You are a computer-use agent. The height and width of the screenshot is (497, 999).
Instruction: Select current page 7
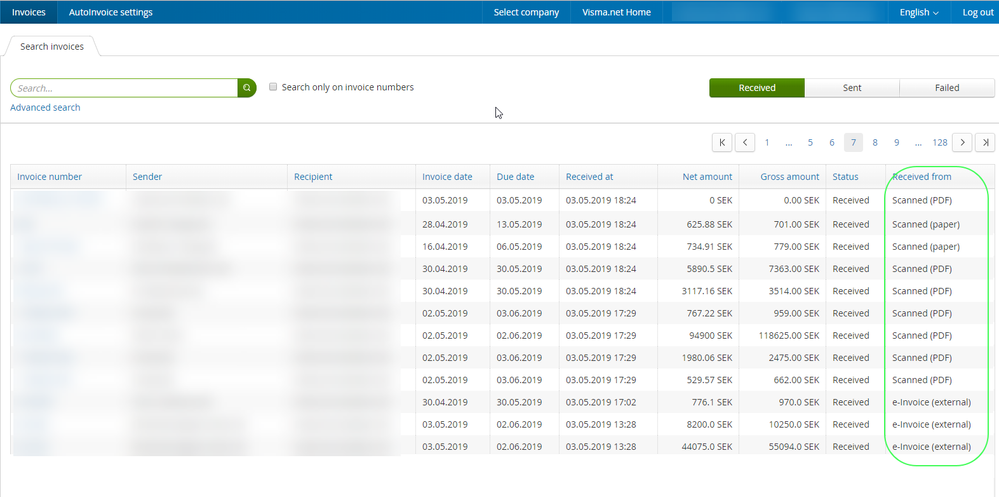854,143
